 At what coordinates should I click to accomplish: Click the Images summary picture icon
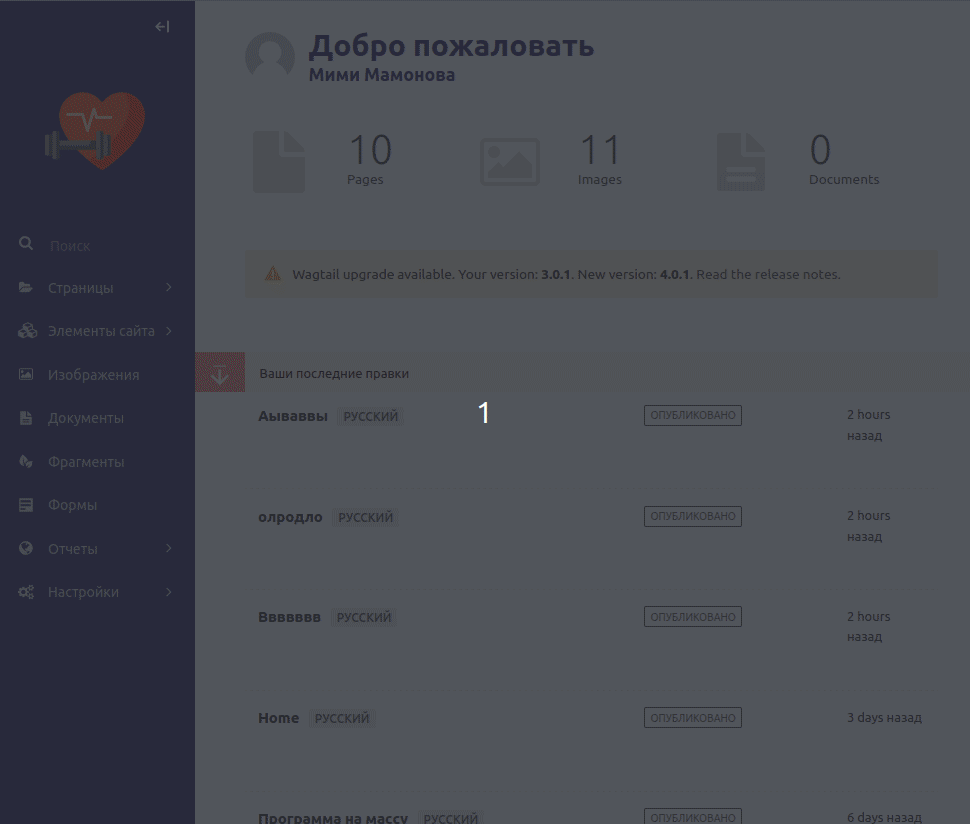(x=510, y=161)
